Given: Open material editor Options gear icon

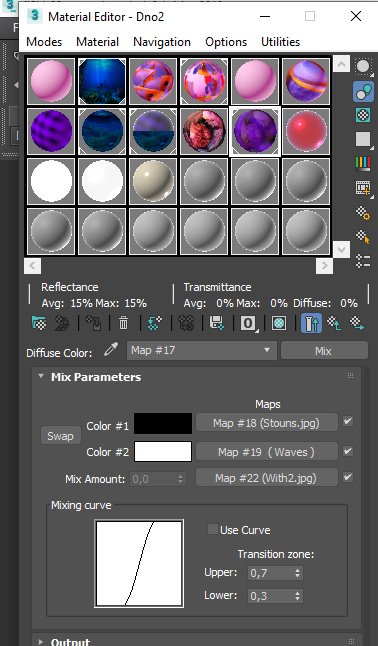Looking at the screenshot, I should 363,213.
